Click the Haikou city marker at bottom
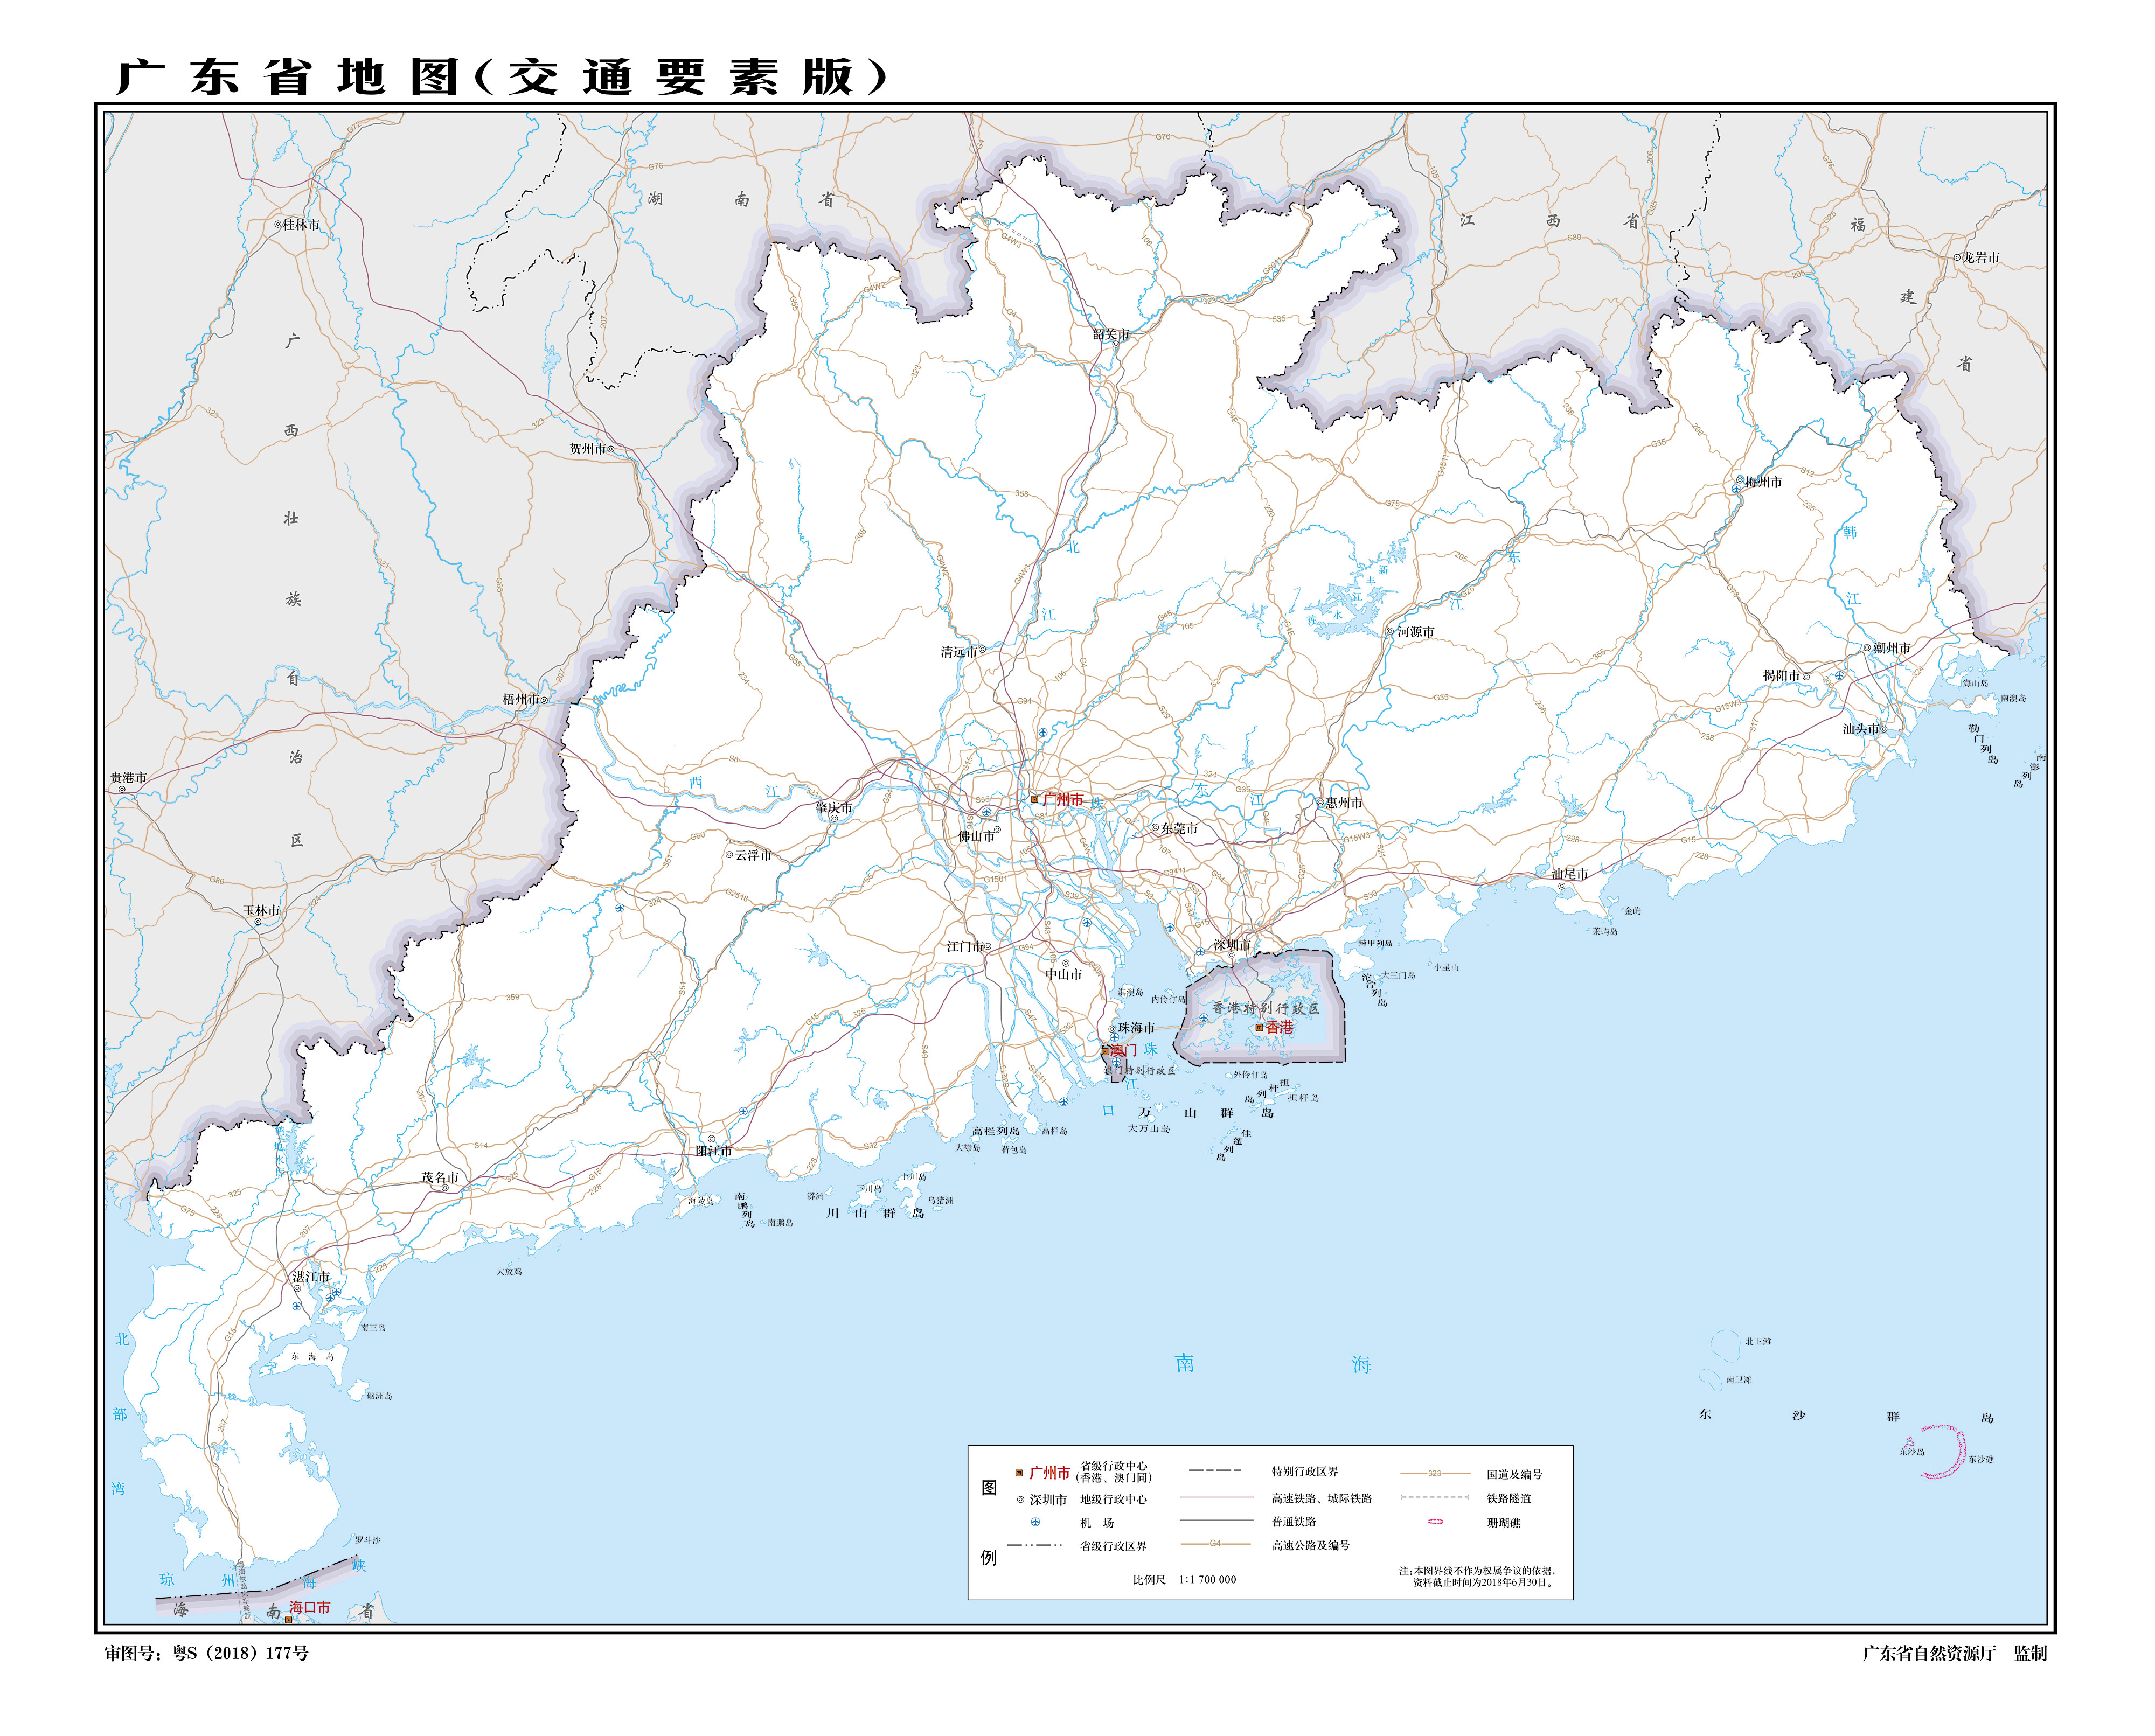2155x1736 pixels. point(288,1619)
